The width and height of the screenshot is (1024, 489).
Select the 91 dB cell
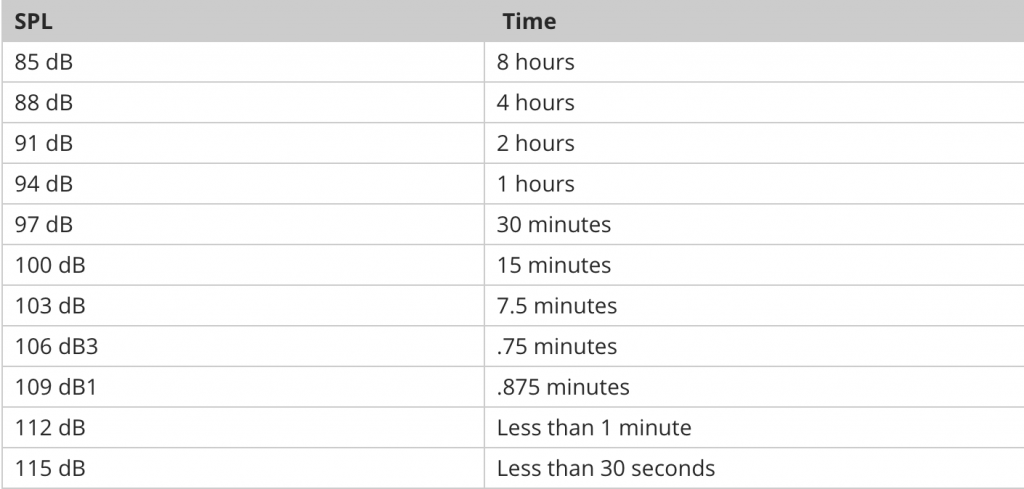[x=44, y=143]
